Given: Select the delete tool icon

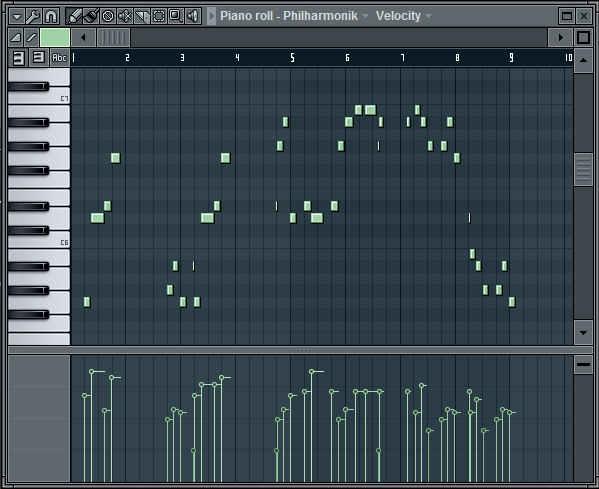Looking at the screenshot, I should tap(108, 16).
